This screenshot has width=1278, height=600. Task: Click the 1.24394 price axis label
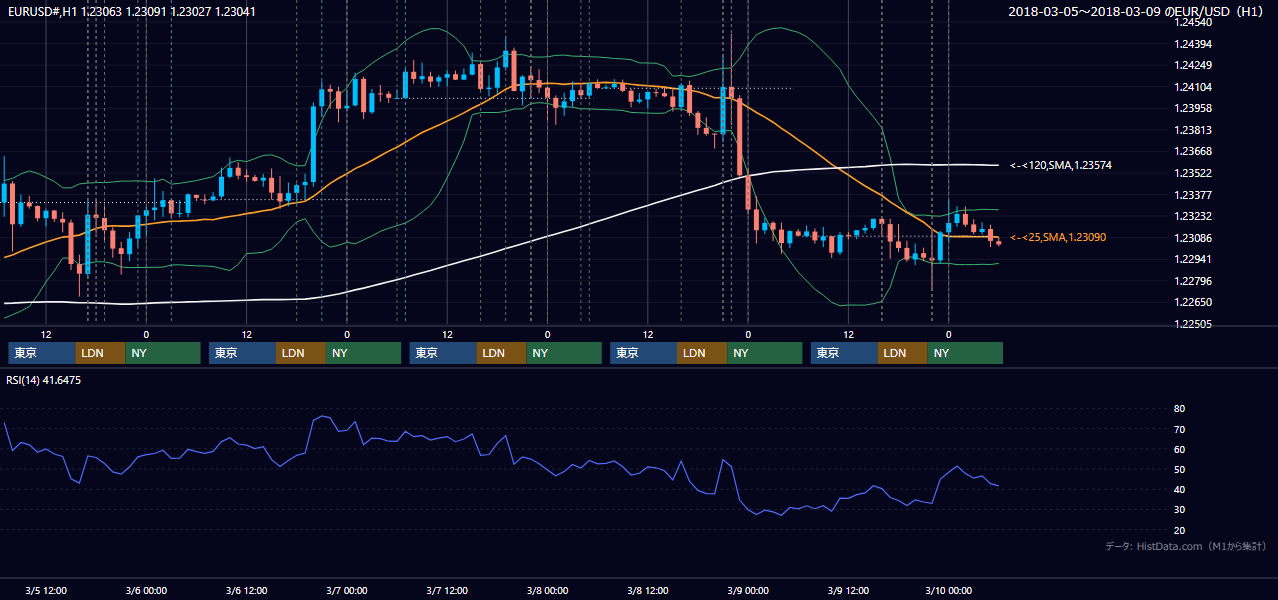(1192, 44)
